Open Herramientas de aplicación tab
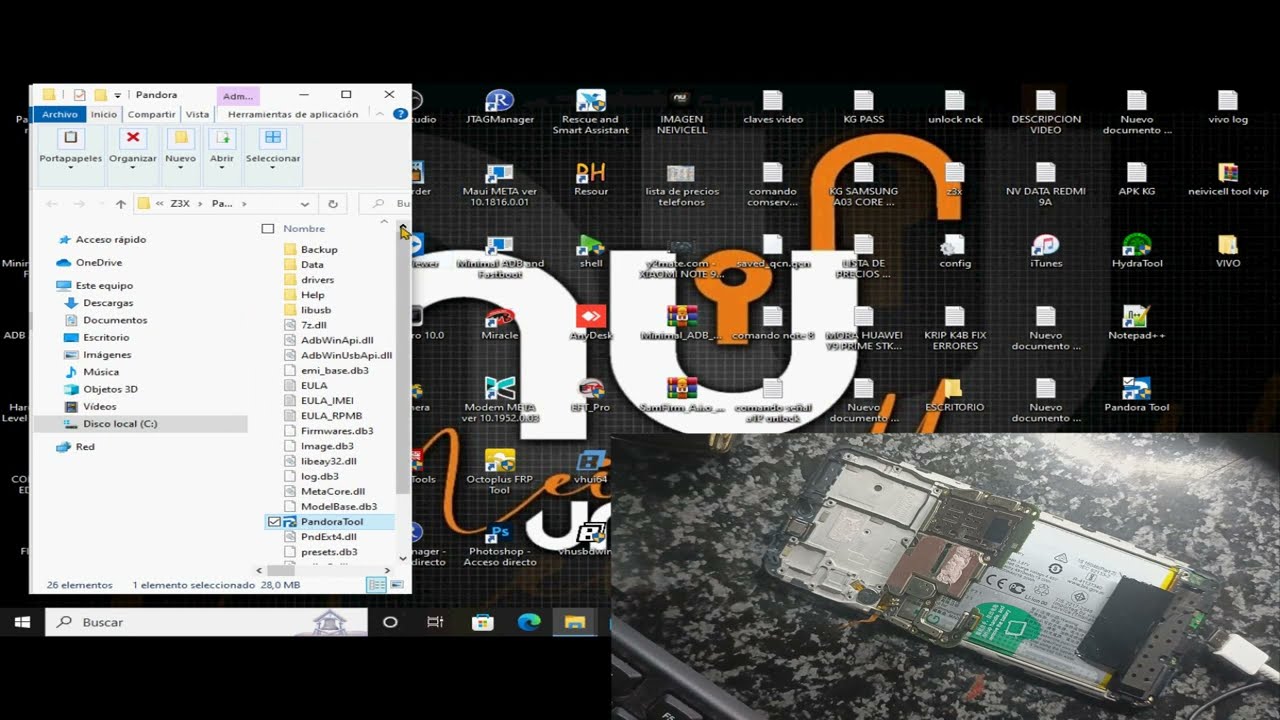Screen dimensions: 1280x720 (x=293, y=114)
